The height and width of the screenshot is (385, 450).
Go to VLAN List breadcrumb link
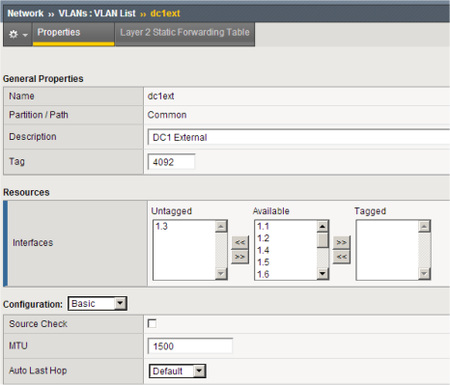97,13
